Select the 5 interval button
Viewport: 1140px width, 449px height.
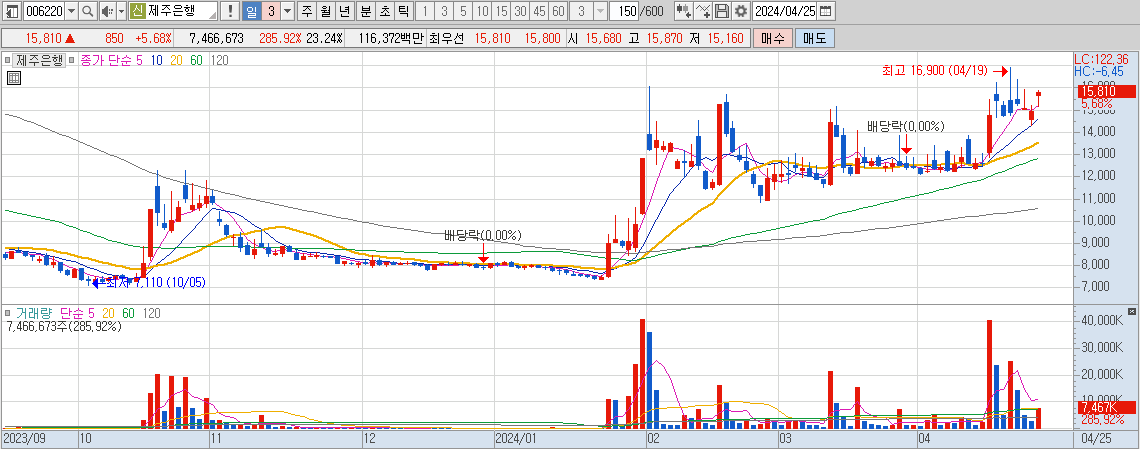463,11
